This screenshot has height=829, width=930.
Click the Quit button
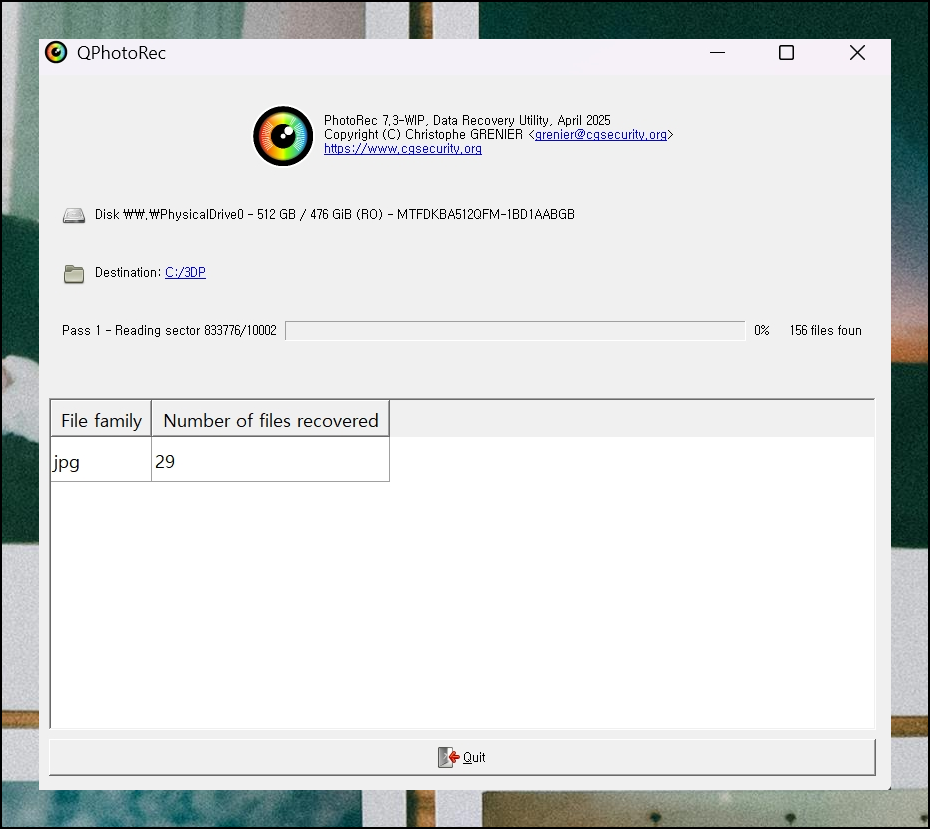[462, 757]
